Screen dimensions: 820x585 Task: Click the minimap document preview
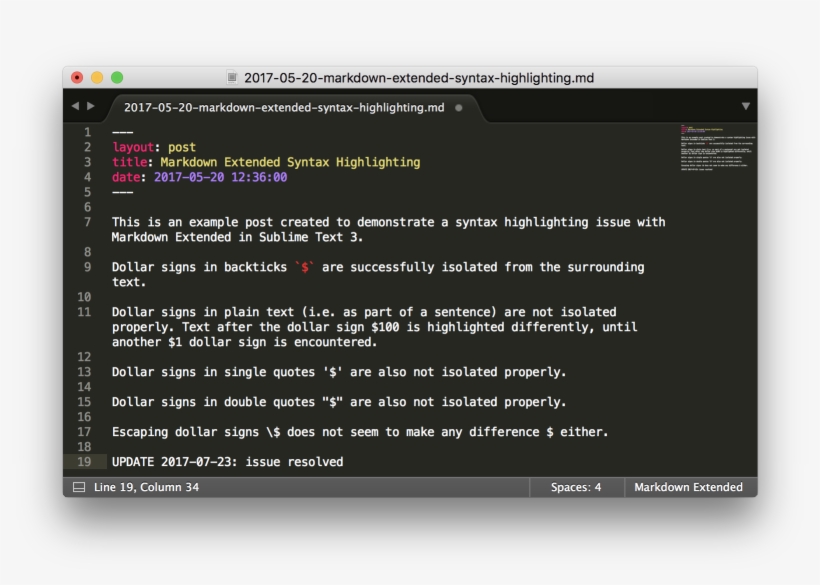click(716, 150)
